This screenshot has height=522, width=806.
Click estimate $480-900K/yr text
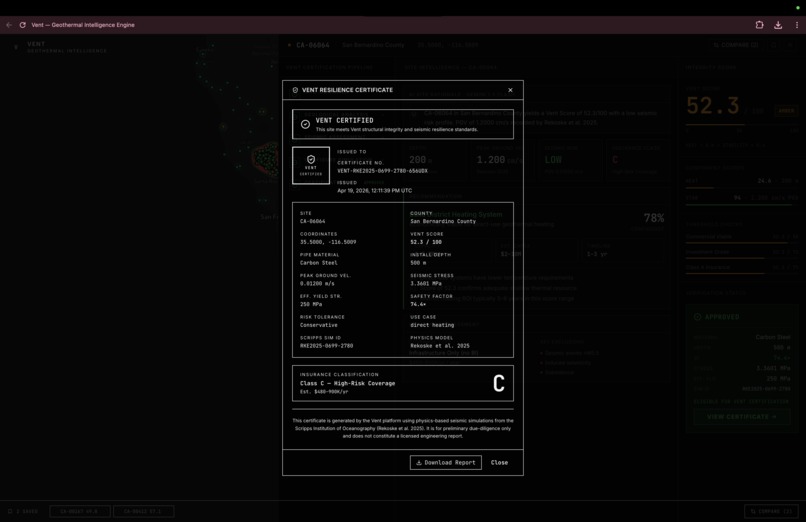pyautogui.click(x=324, y=392)
